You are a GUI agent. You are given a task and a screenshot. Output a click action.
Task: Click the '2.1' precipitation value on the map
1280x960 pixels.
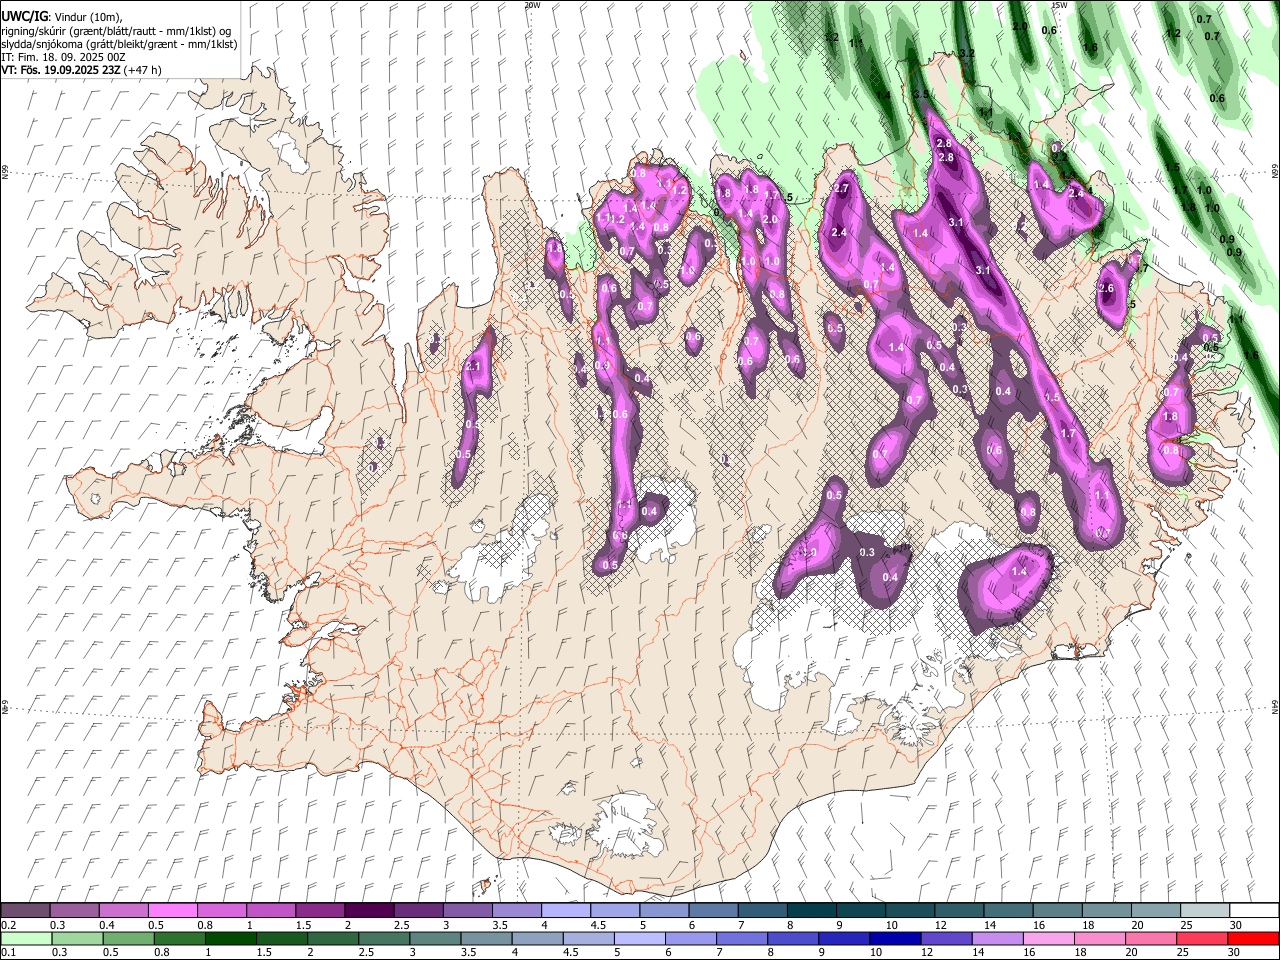473,367
